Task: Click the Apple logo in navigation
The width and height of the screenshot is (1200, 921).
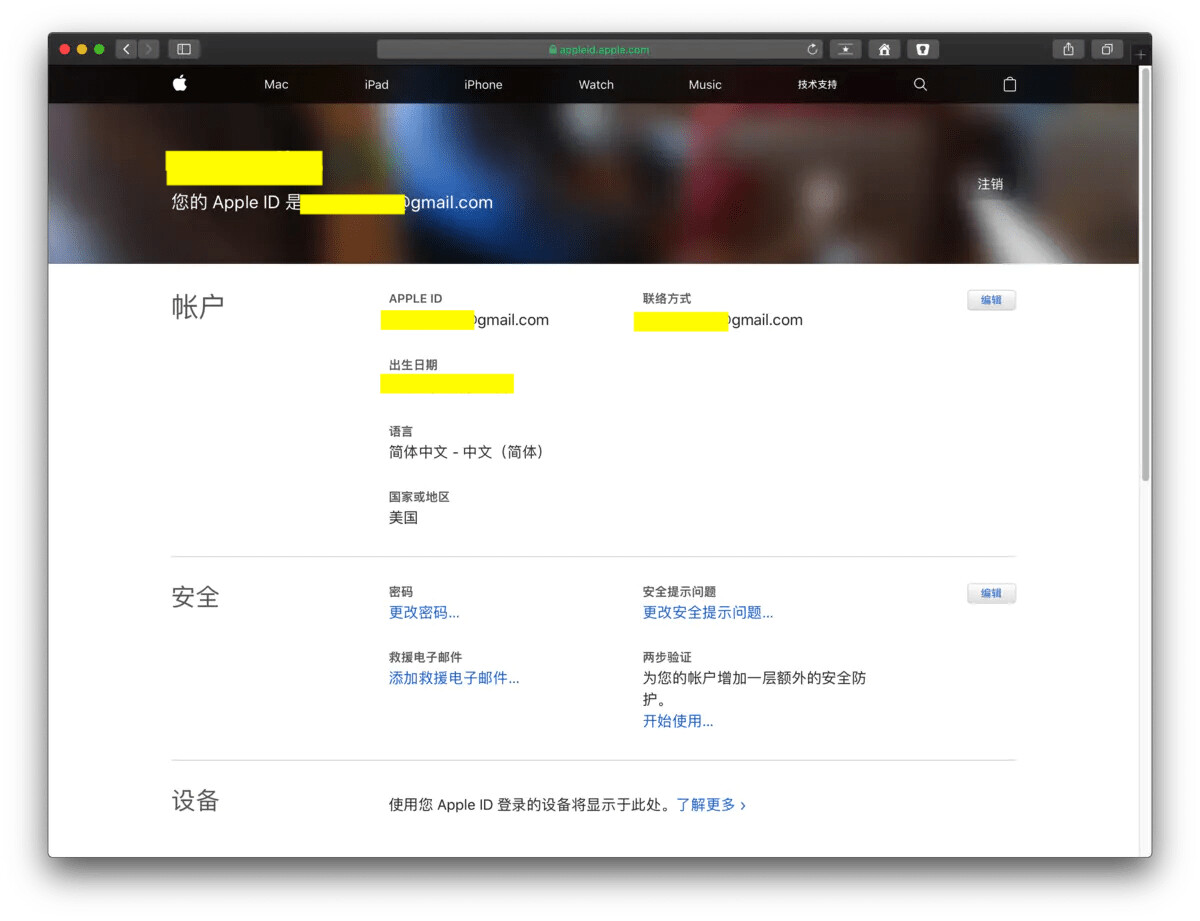Action: click(180, 84)
